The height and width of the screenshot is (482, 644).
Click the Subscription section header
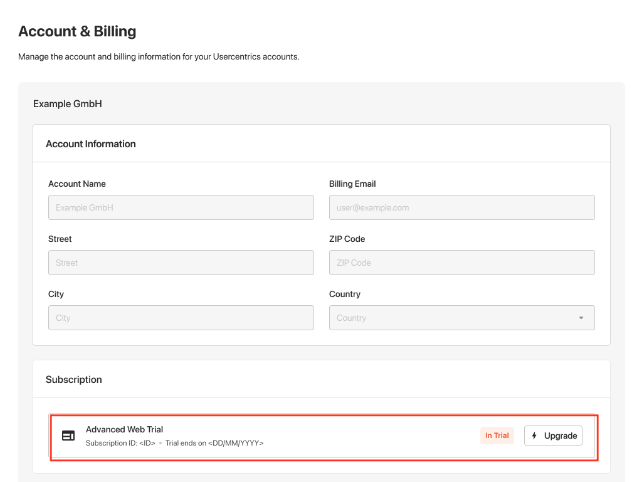[74, 380]
